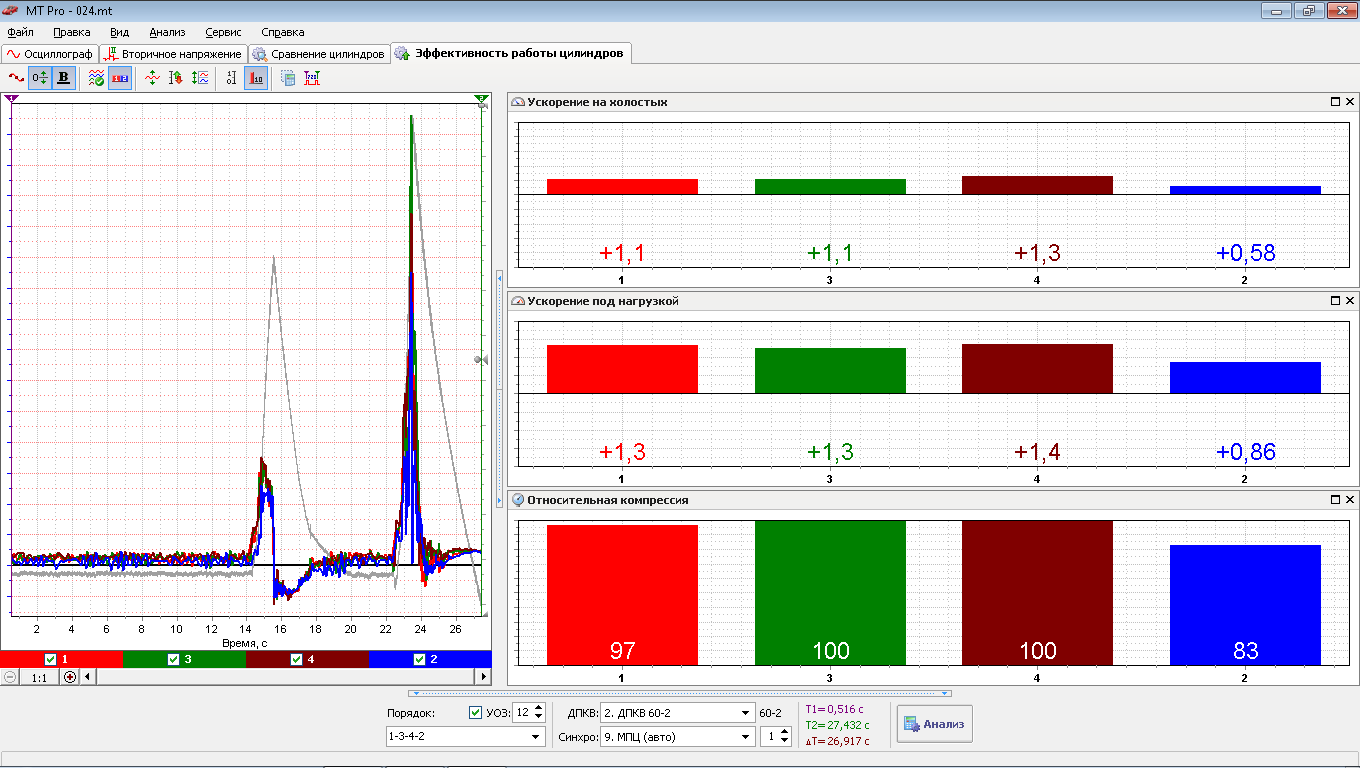Image resolution: width=1360 pixels, height=768 pixels.
Task: Click the T1=0,516 c readout
Action: pyautogui.click(x=837, y=709)
